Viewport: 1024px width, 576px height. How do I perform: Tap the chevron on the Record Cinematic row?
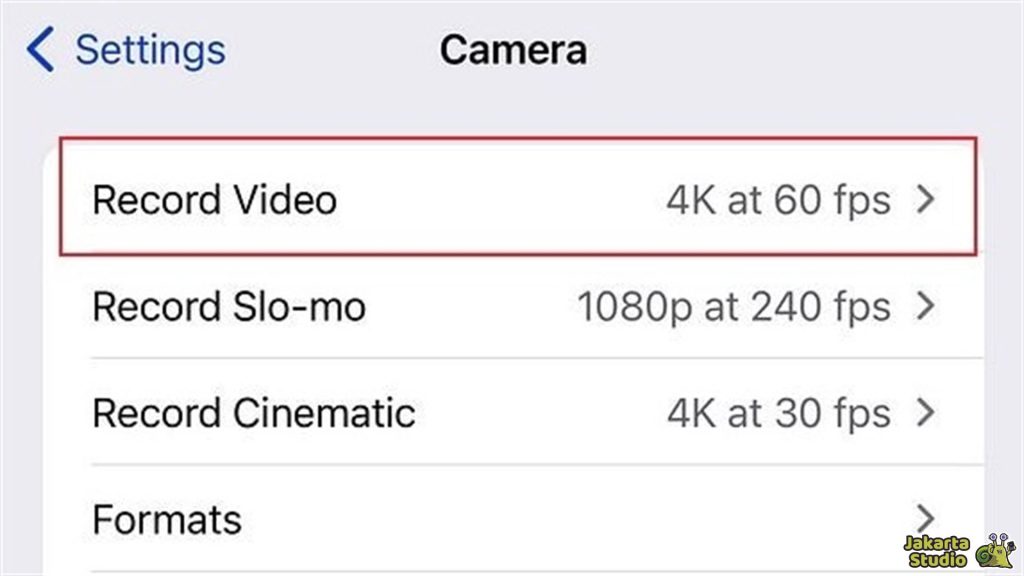pyautogui.click(x=926, y=412)
